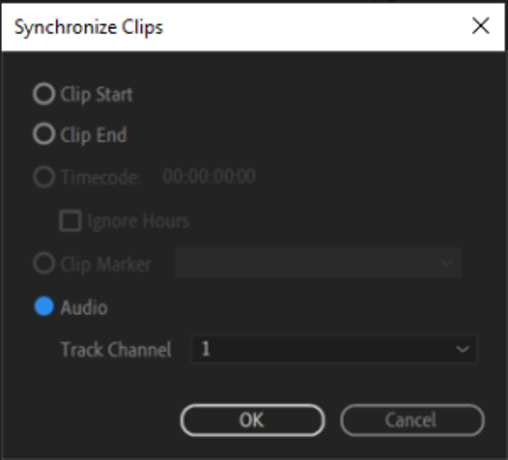Viewport: 508px width, 460px height.
Task: Click the Synchronize Clips title bar text
Action: point(89,27)
